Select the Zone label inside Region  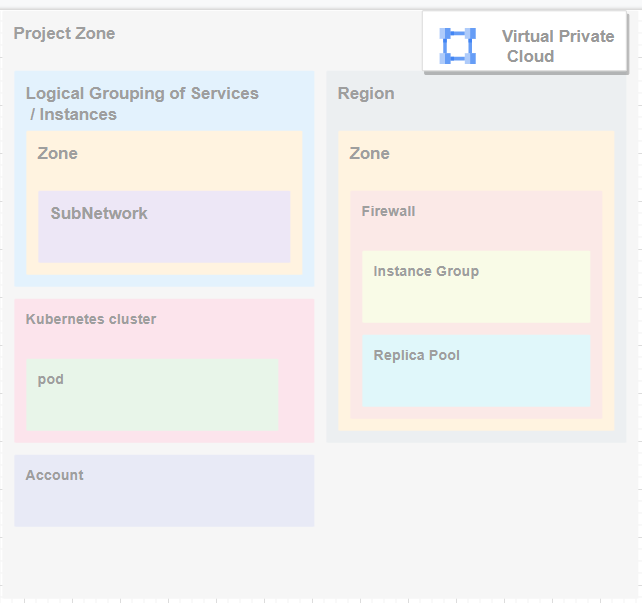click(369, 154)
